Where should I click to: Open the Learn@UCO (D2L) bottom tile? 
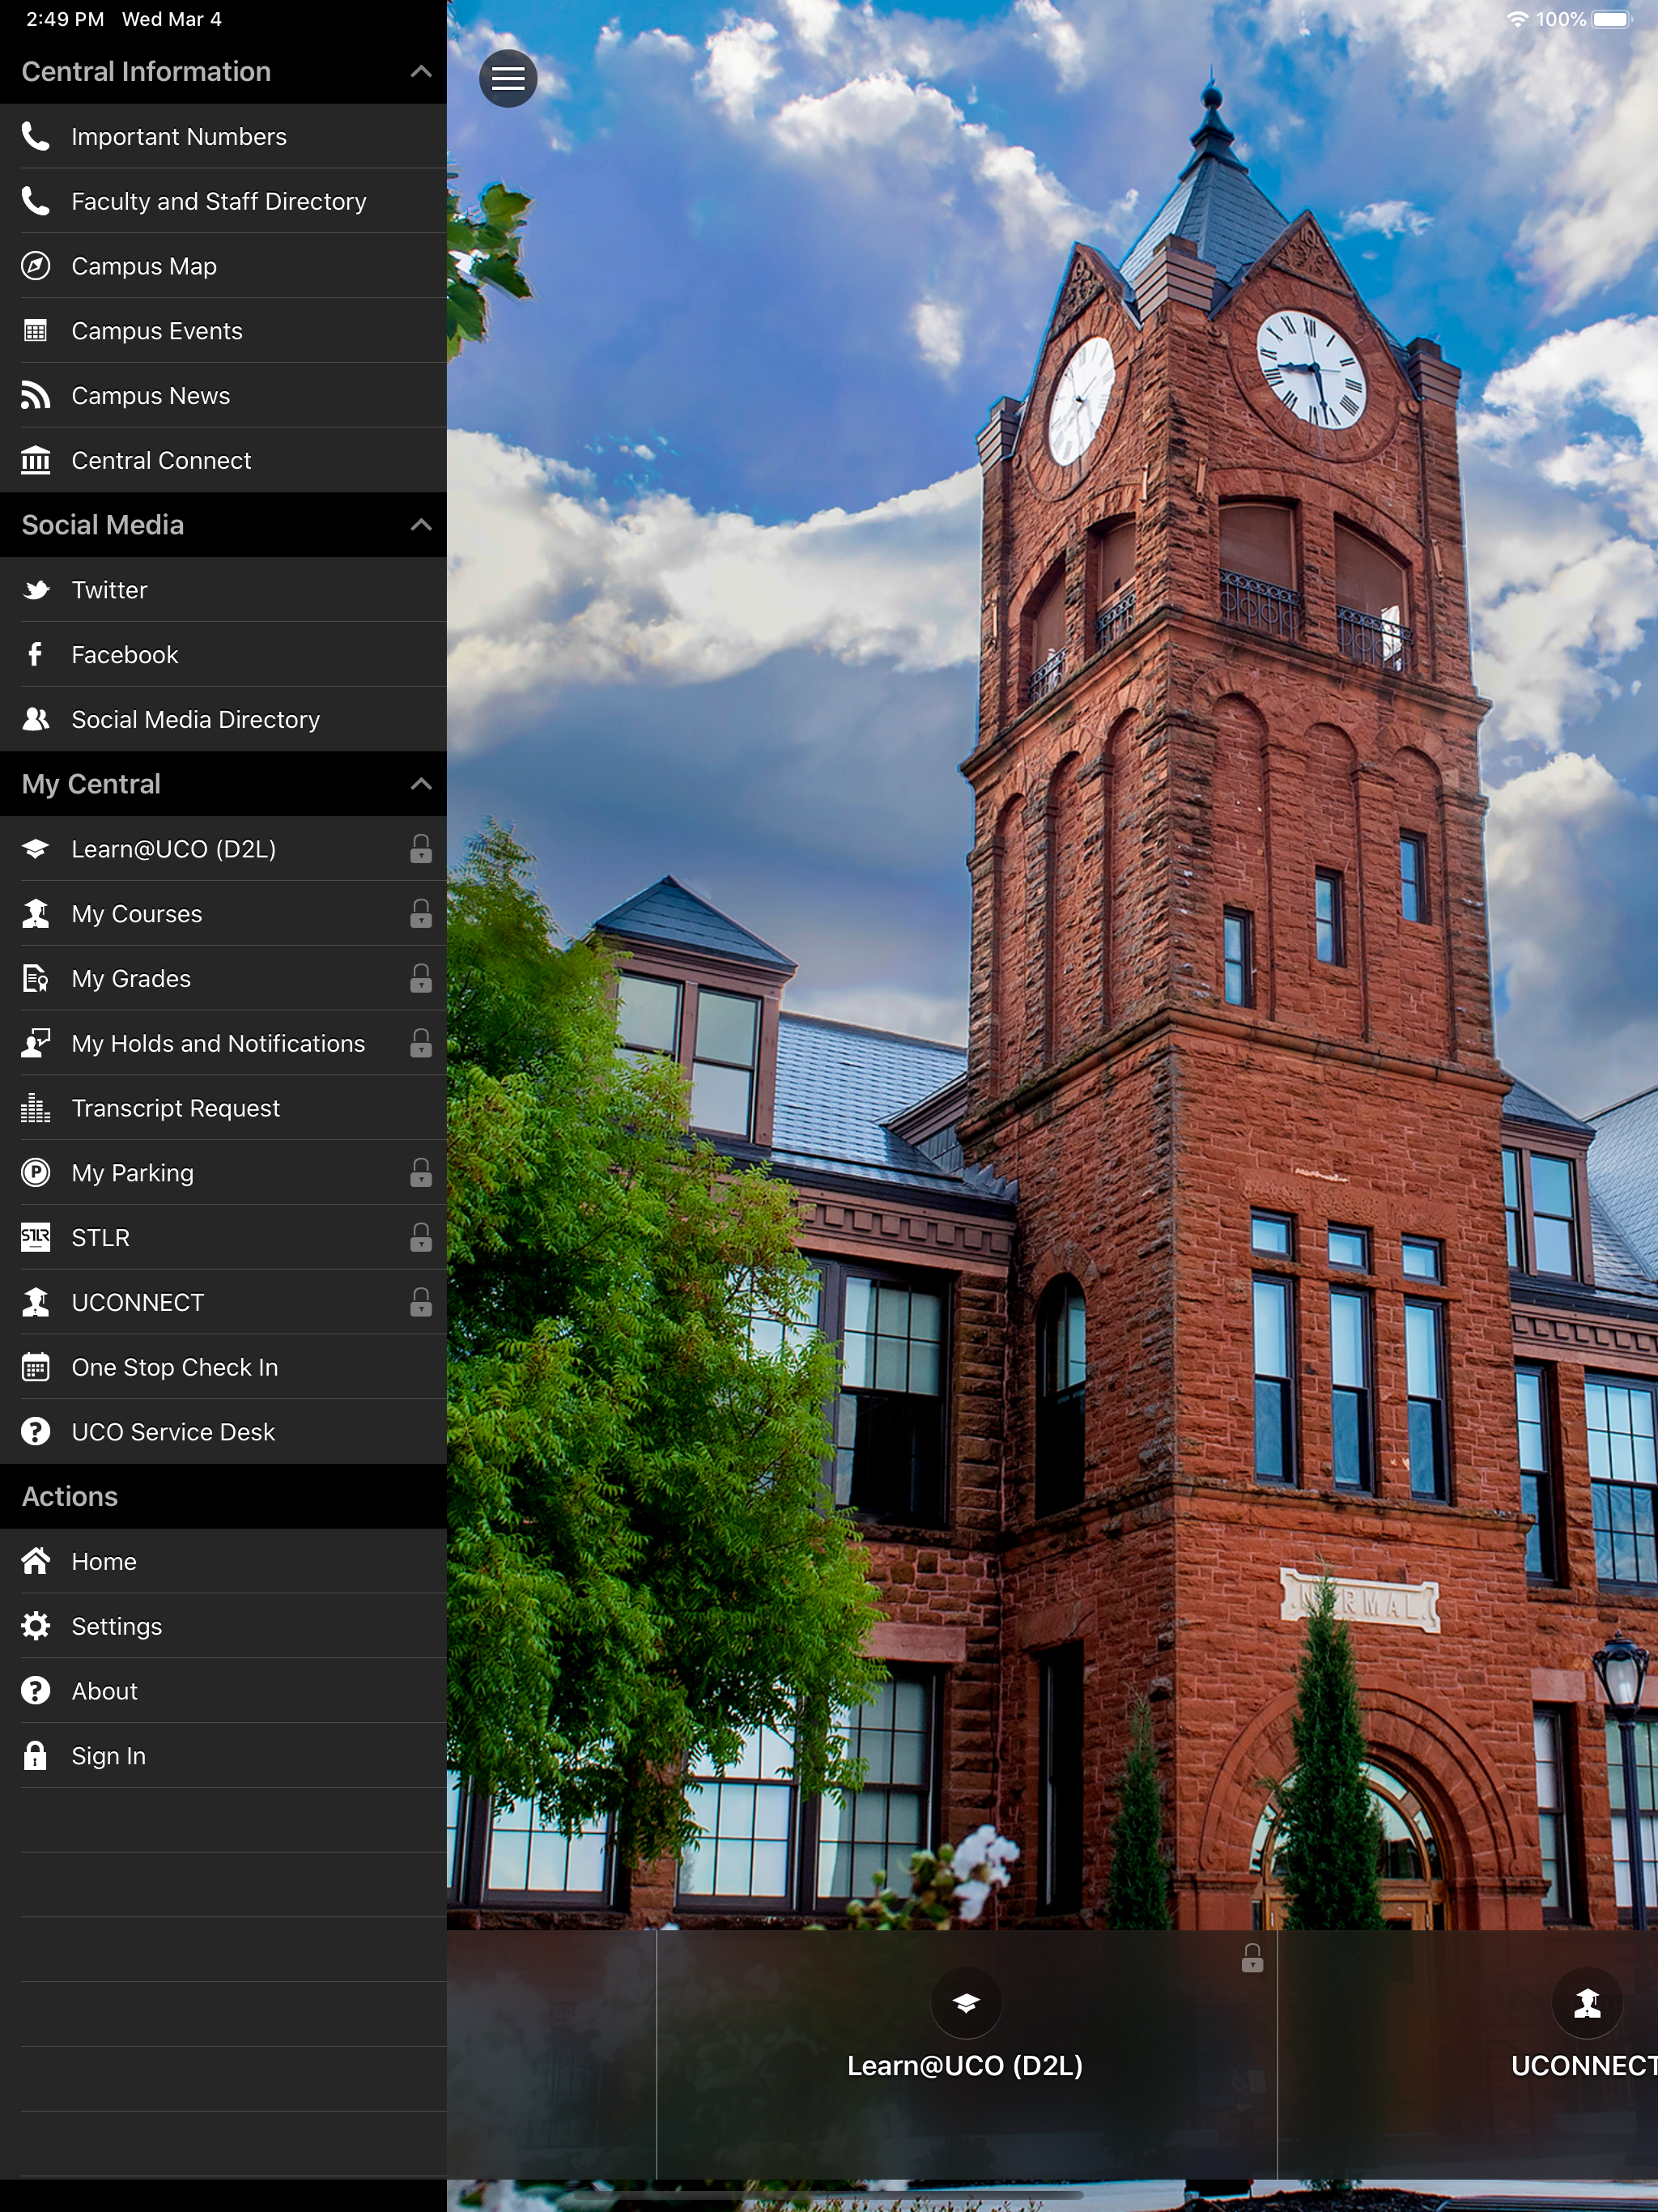[x=965, y=2040]
